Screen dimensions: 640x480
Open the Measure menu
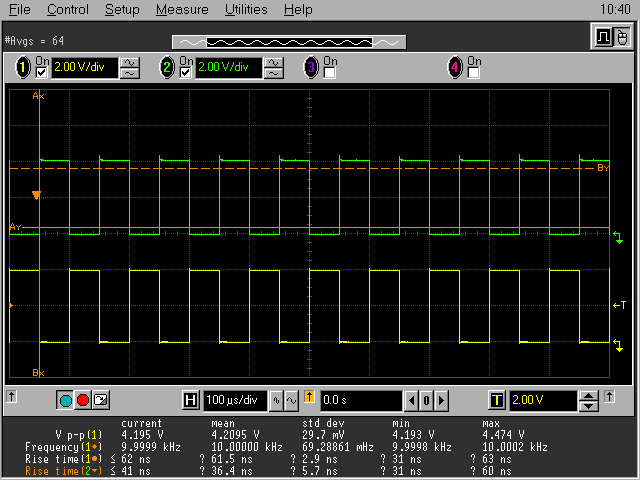182,9
